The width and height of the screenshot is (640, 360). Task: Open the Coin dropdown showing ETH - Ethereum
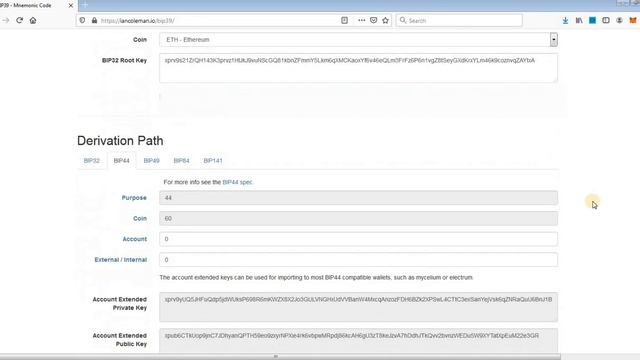pos(358,40)
